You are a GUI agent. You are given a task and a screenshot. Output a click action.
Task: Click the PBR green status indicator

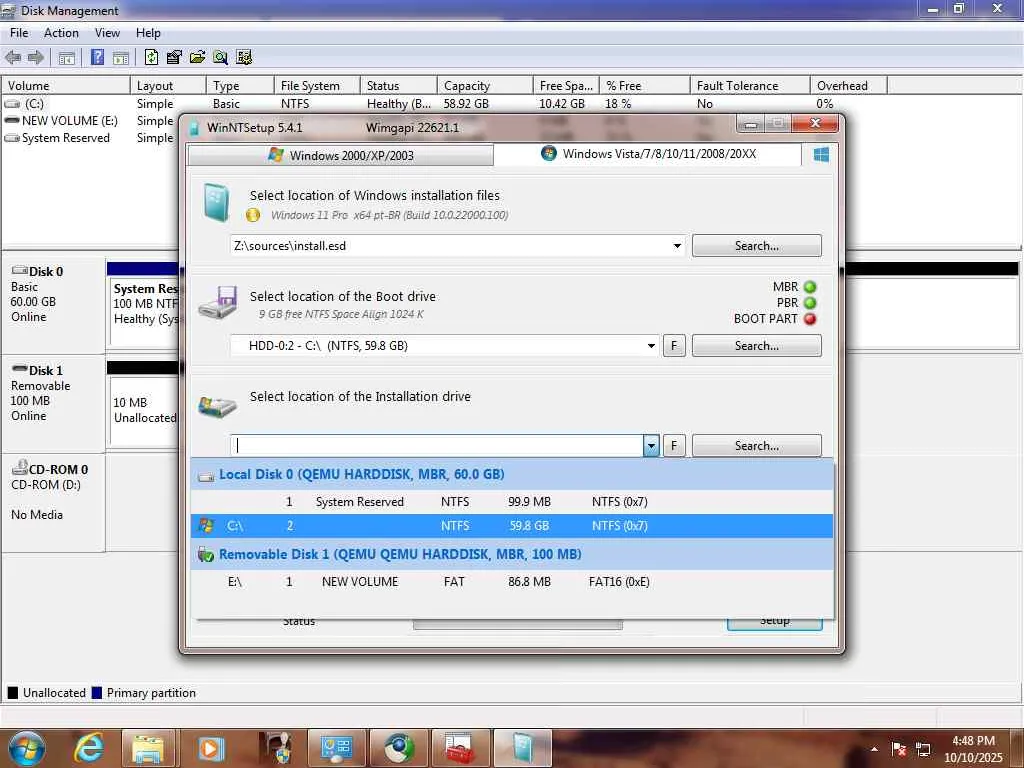click(x=810, y=303)
